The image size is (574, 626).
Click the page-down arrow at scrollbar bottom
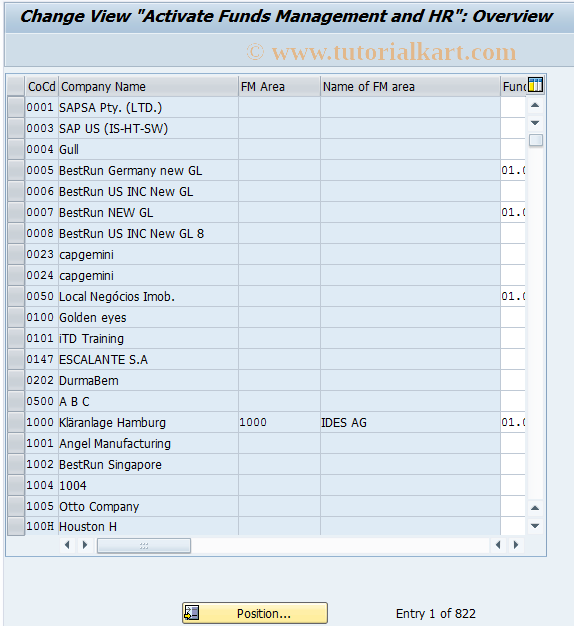535,526
